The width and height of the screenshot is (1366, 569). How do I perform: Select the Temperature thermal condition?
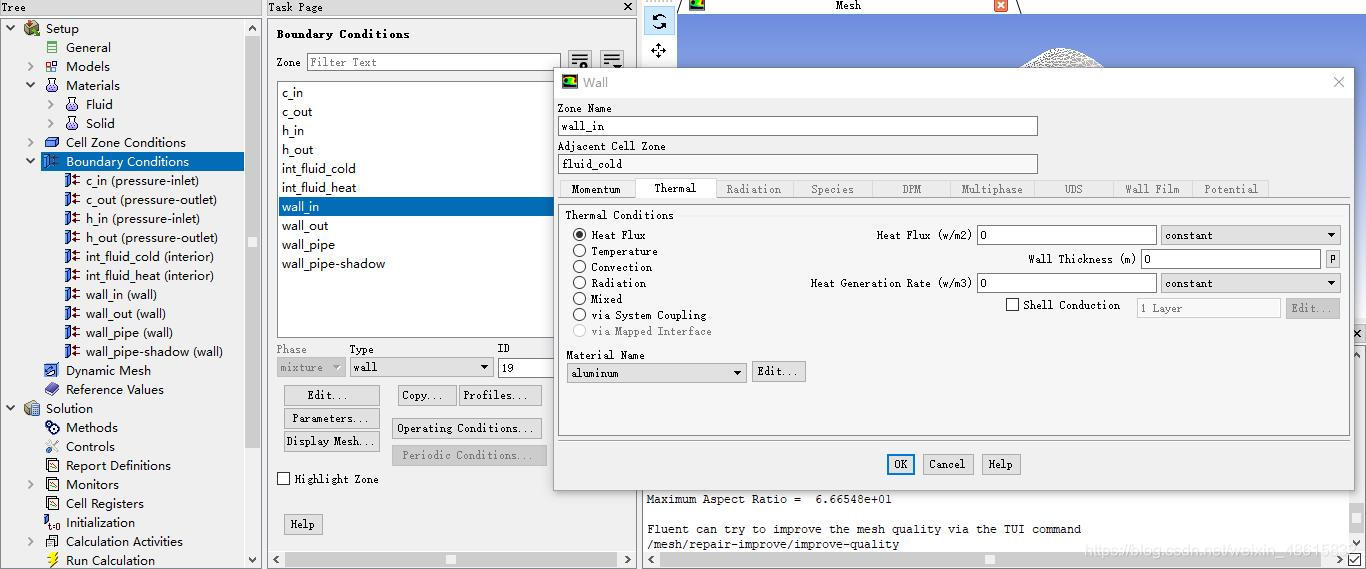point(580,251)
